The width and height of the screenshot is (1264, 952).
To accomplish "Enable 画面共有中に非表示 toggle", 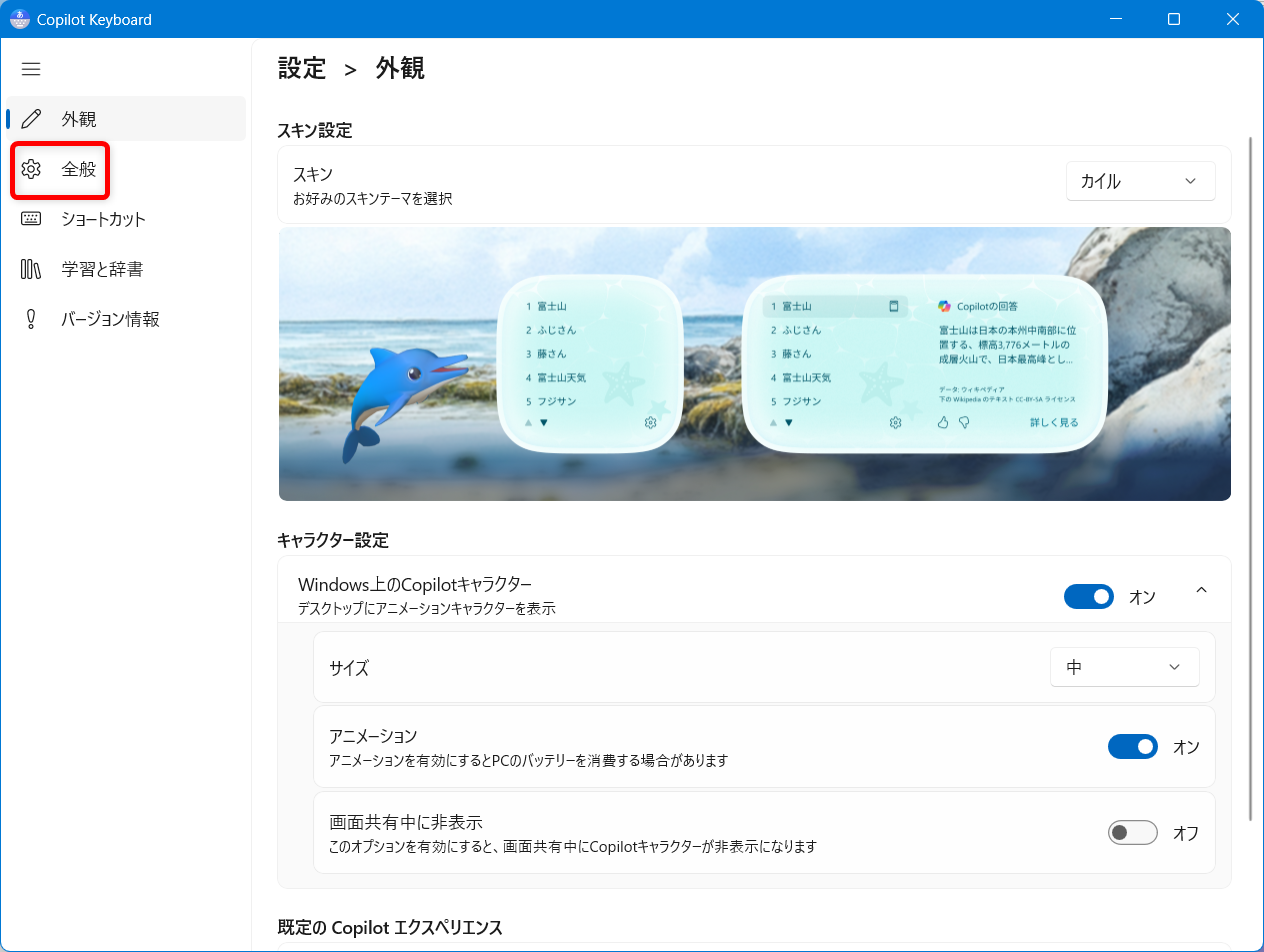I will [x=1132, y=833].
